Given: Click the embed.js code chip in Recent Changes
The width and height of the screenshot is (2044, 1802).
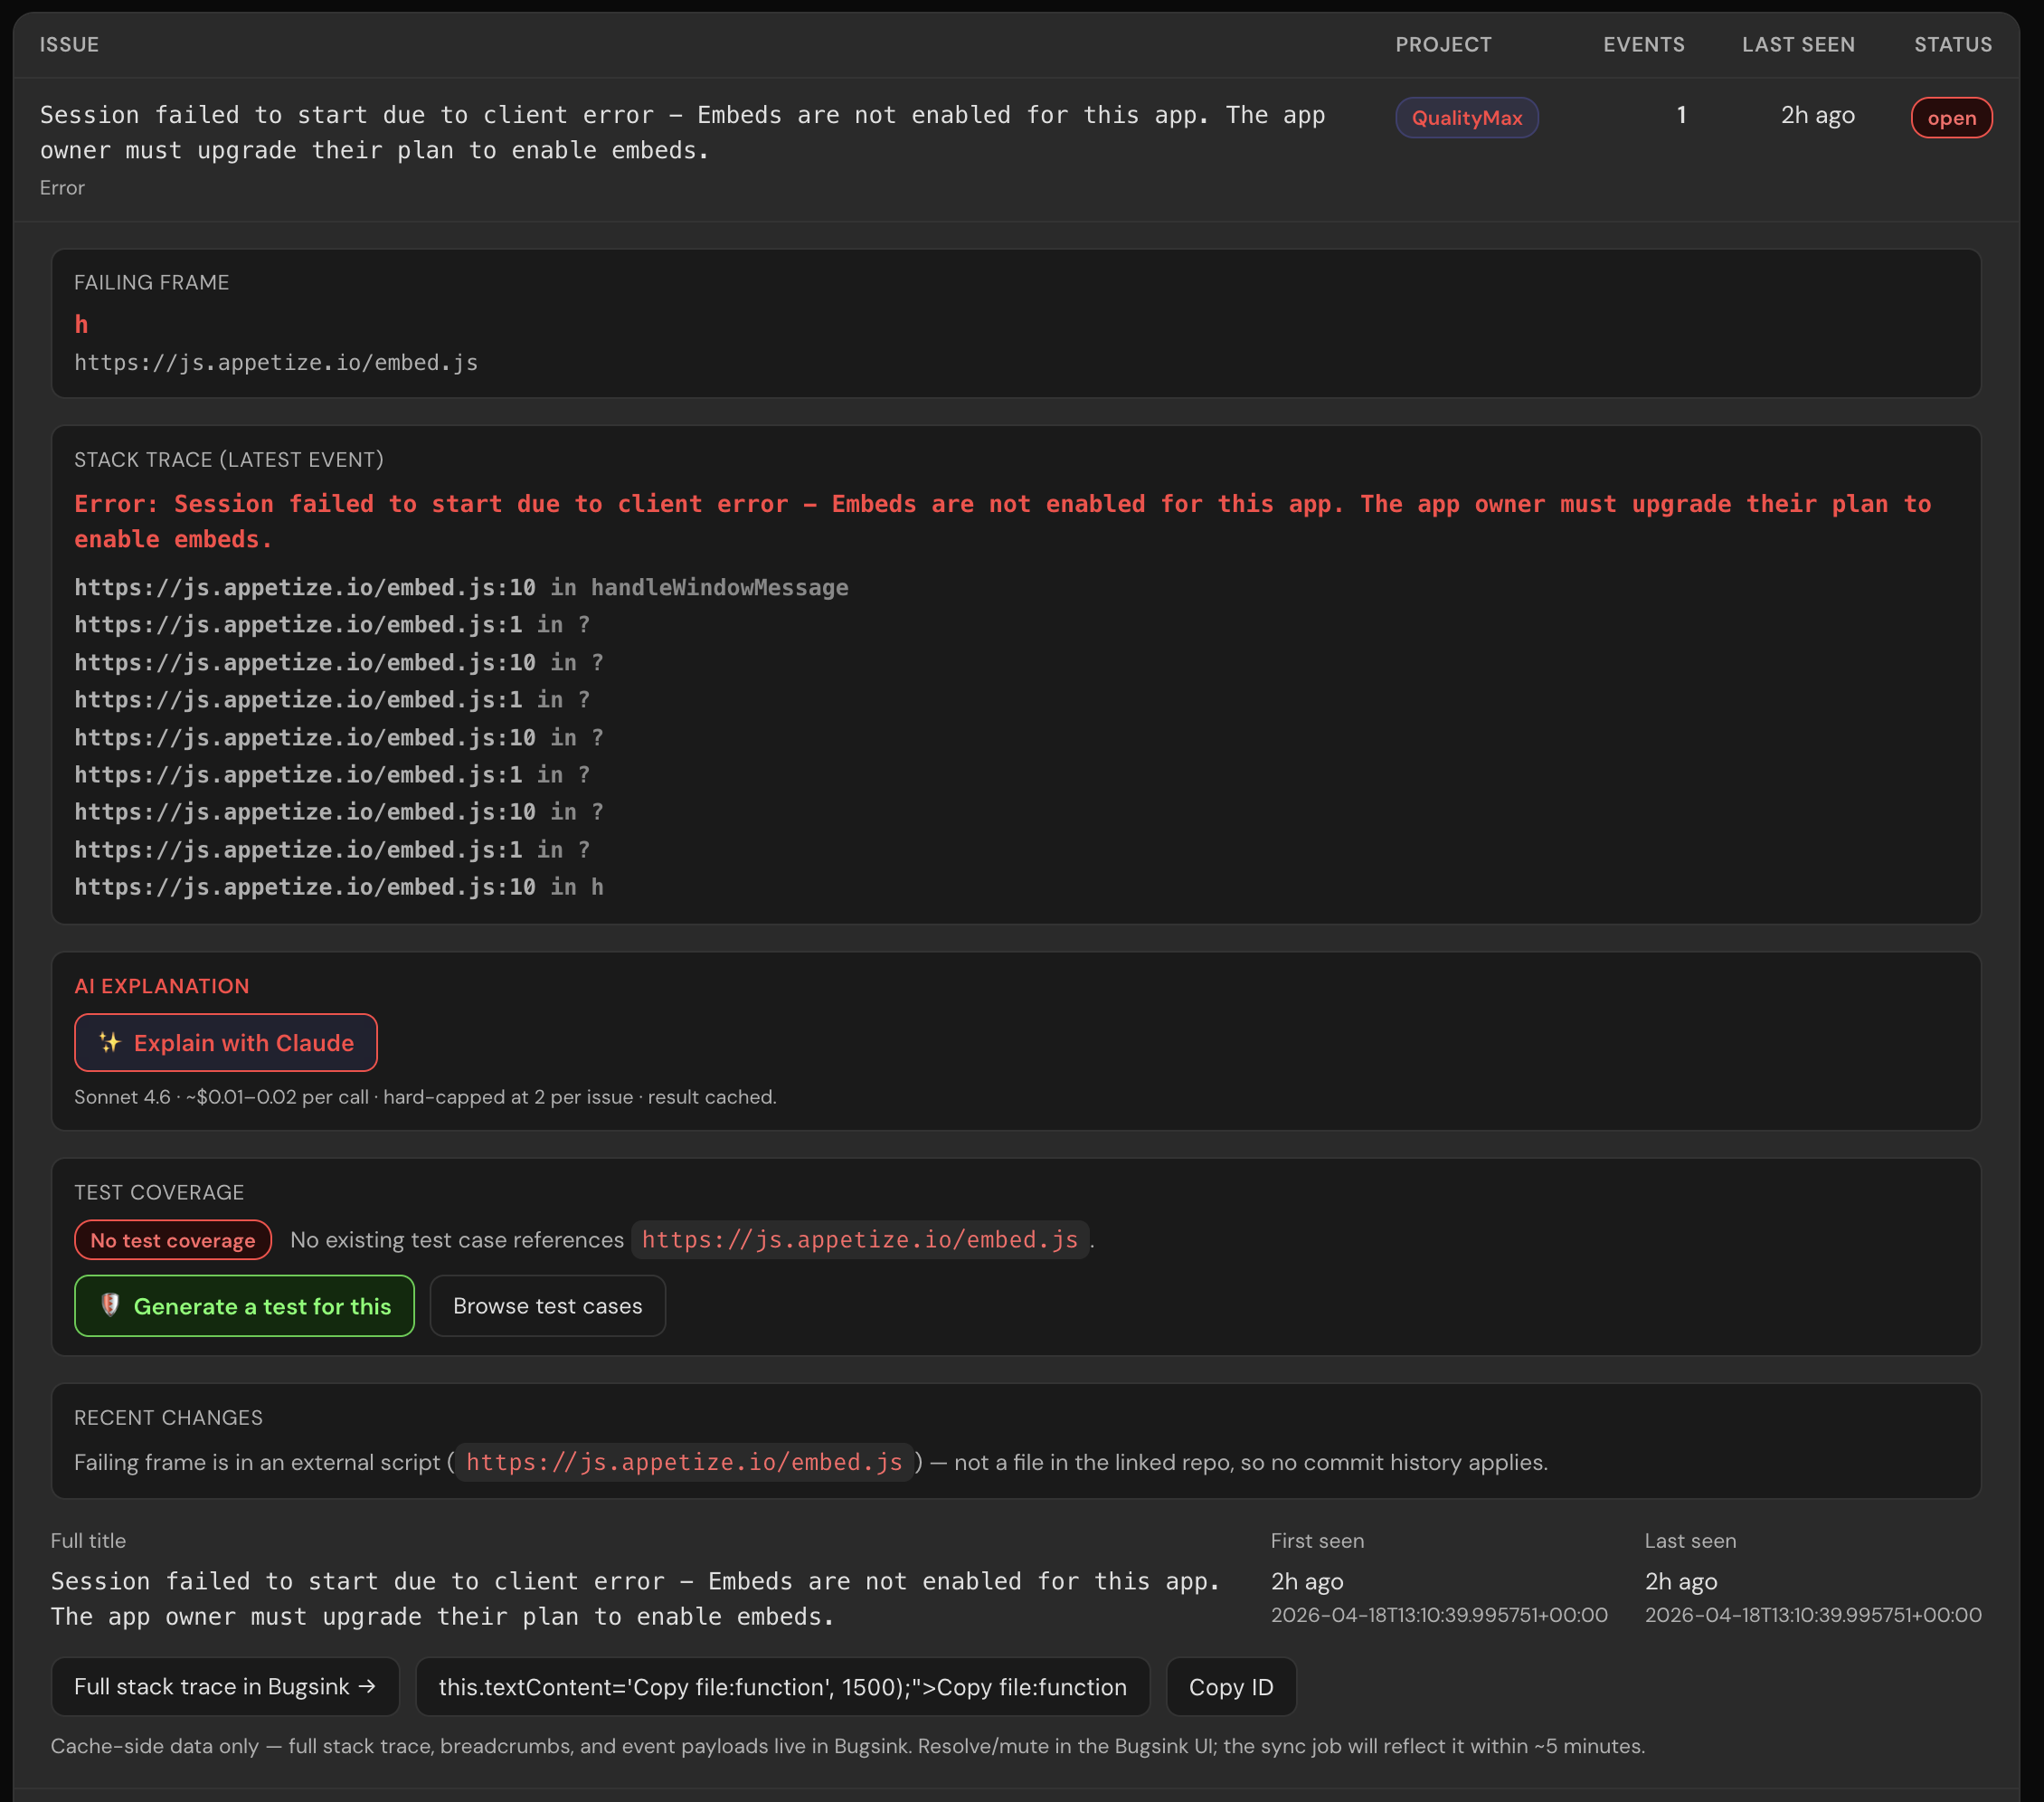Looking at the screenshot, I should click(x=684, y=1461).
